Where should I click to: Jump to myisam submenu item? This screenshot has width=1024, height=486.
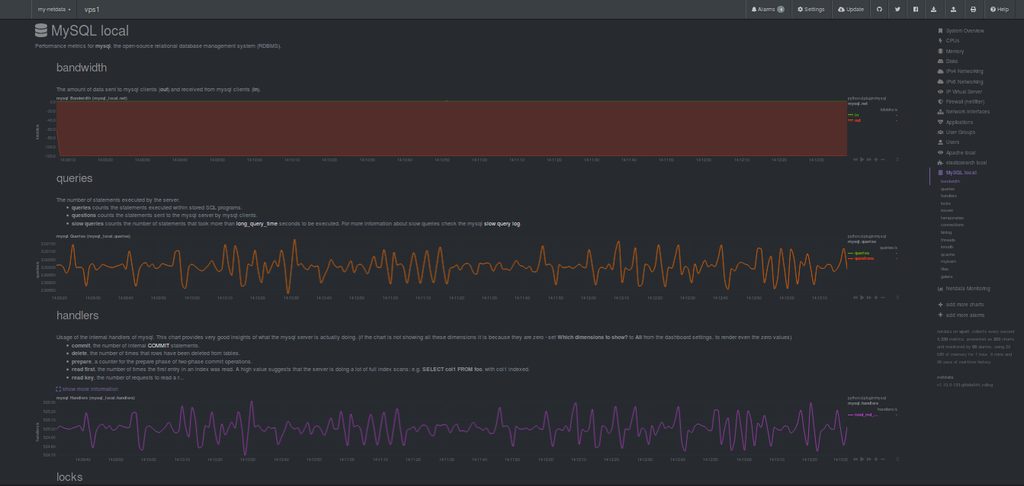click(x=948, y=261)
